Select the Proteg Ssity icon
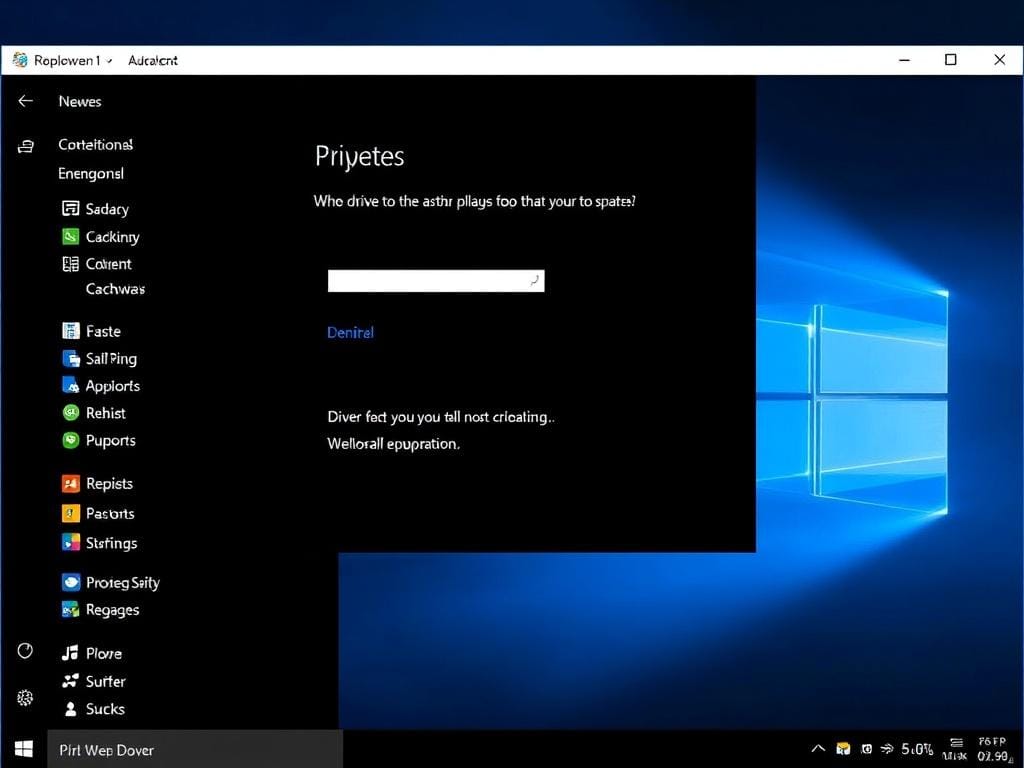The height and width of the screenshot is (768, 1024). [71, 582]
